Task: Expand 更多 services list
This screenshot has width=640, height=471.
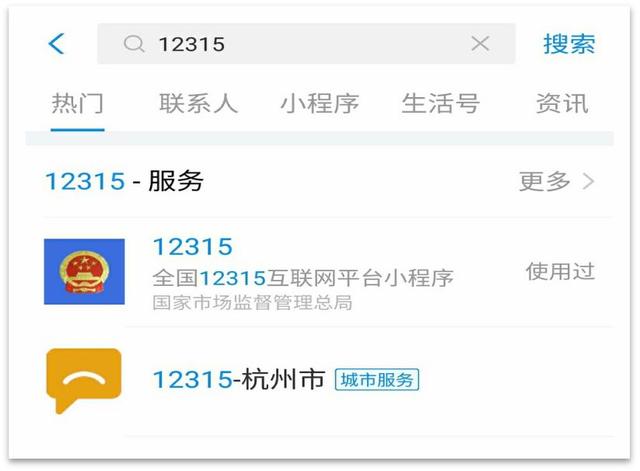Action: [x=544, y=181]
